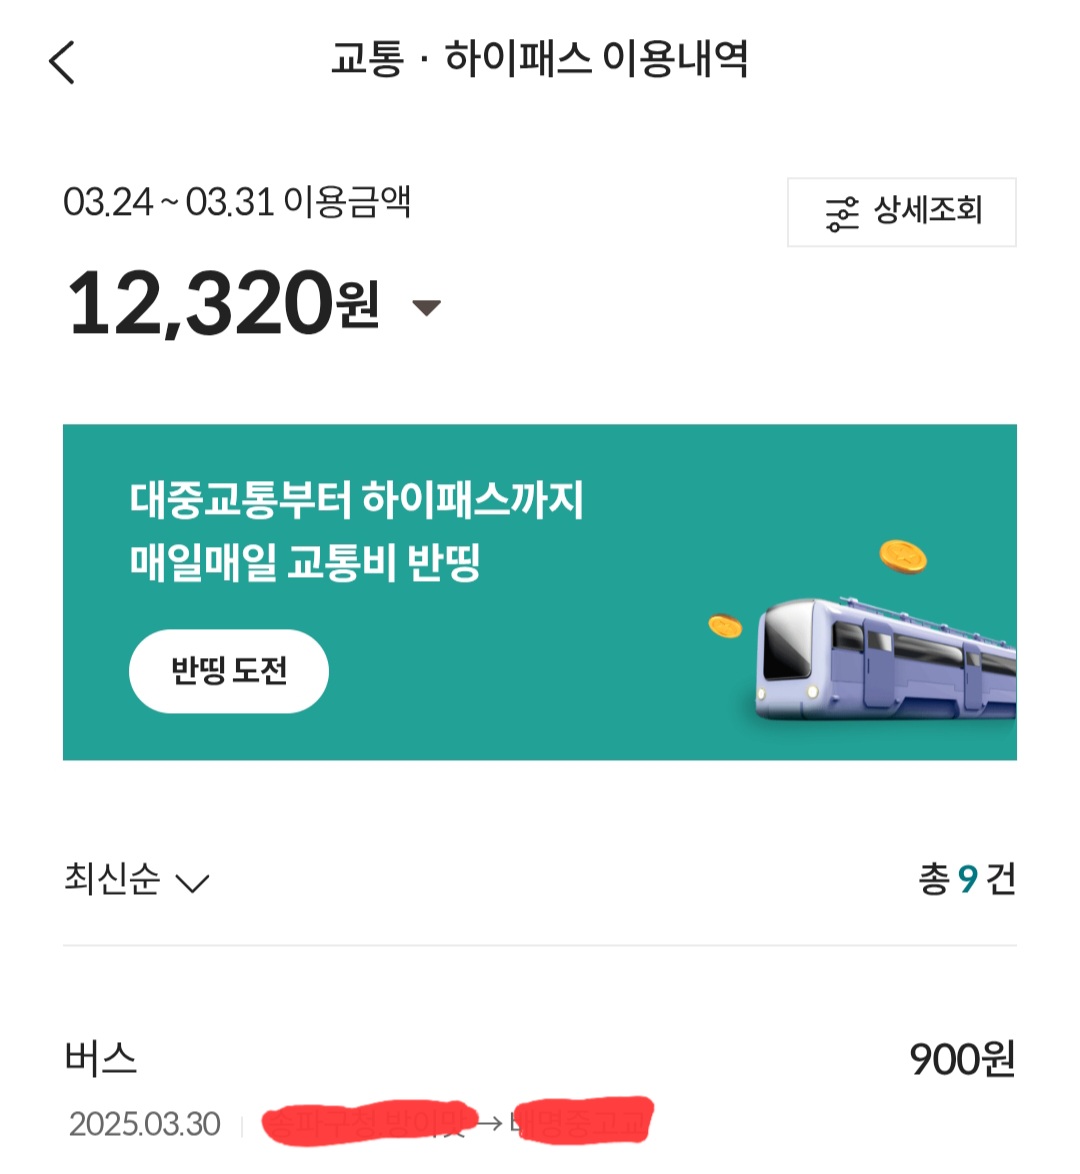The width and height of the screenshot is (1080, 1174).
Task: Open 상세조회 detailed search
Action: coord(927,211)
